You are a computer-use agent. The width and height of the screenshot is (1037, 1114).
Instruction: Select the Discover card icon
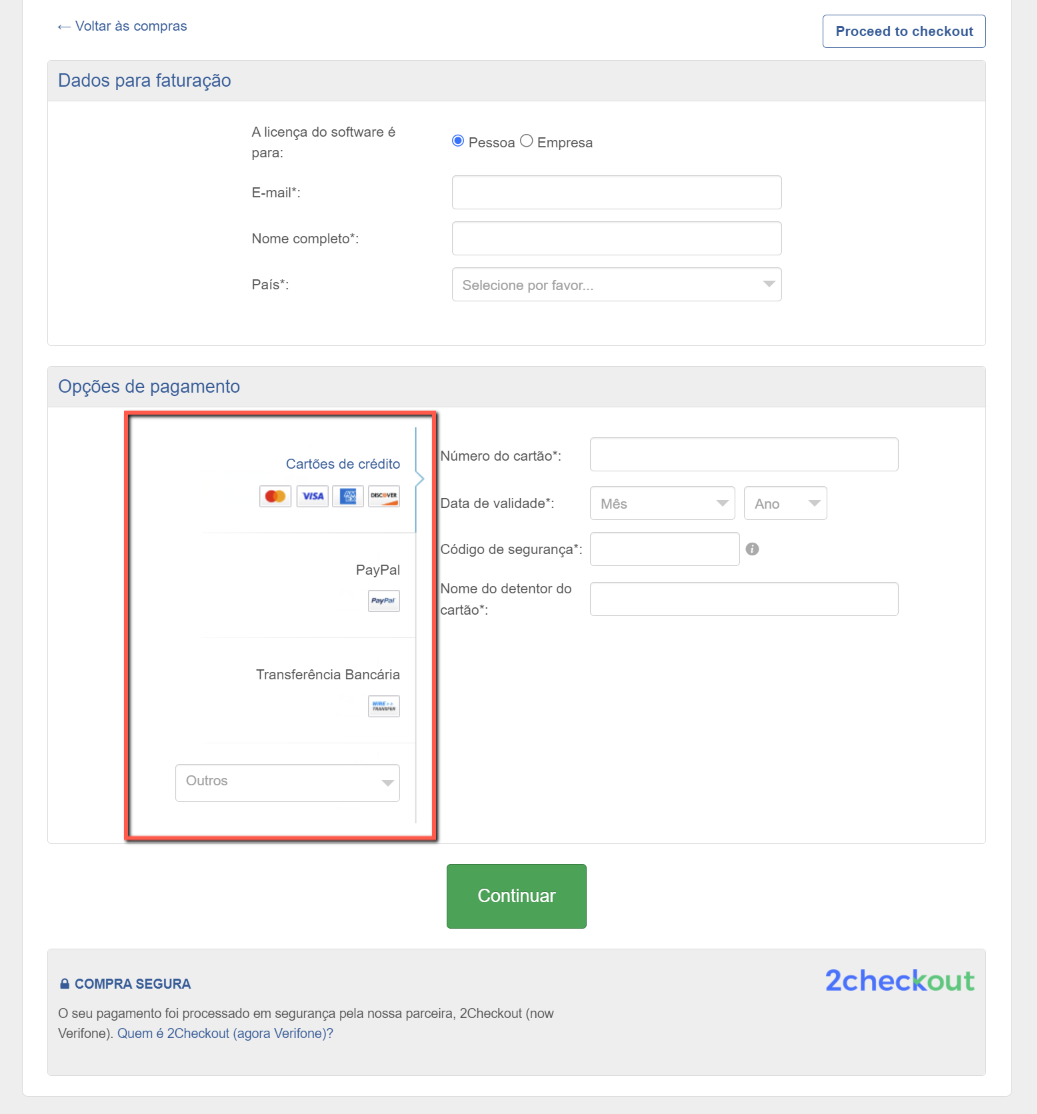[384, 496]
